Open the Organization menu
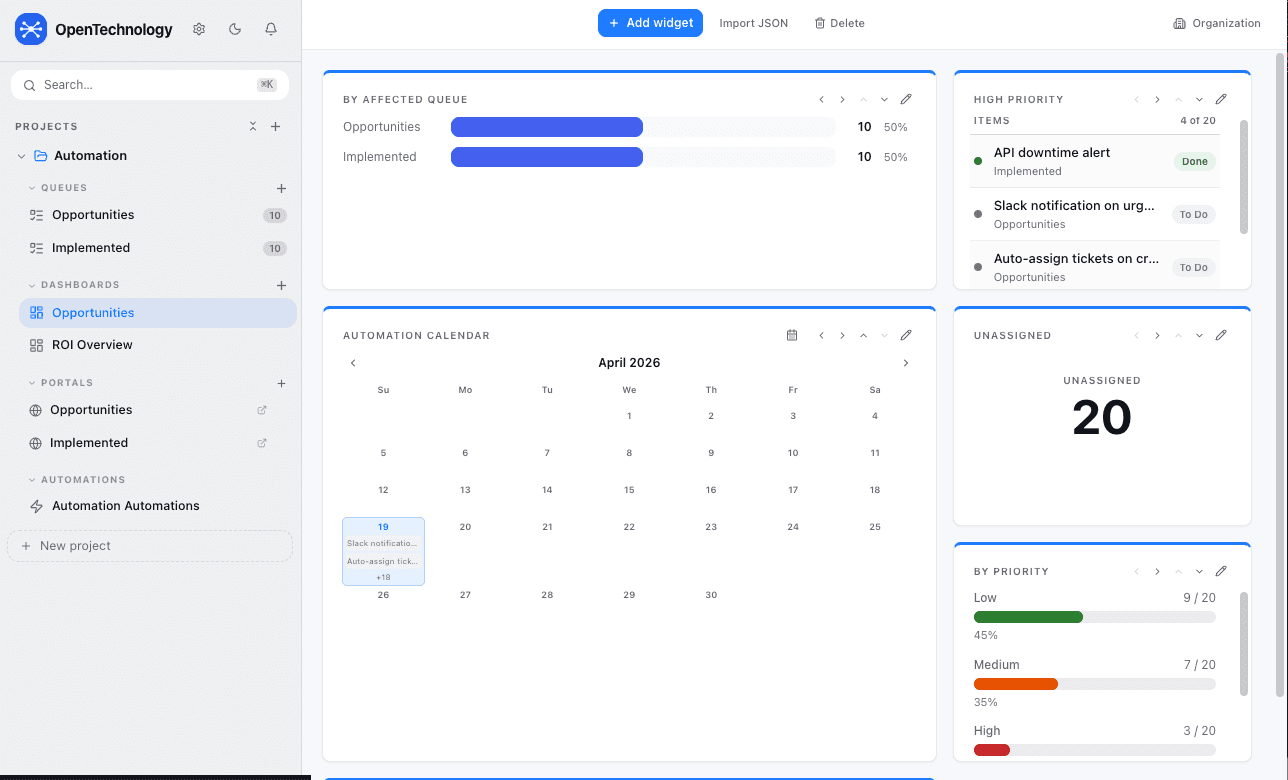Image resolution: width=1288 pixels, height=780 pixels. point(1217,23)
